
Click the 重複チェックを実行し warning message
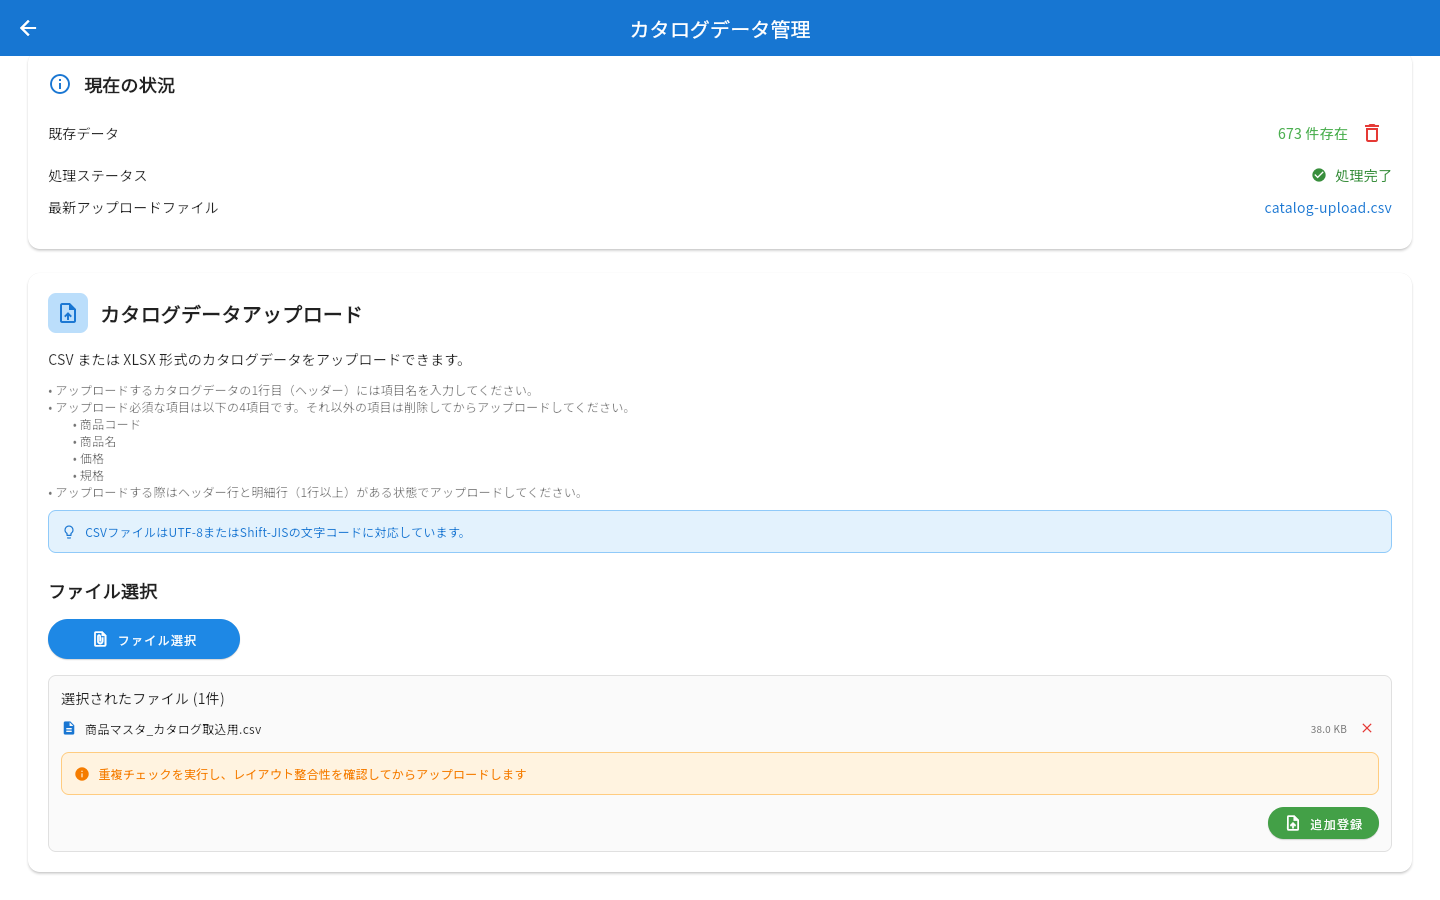[x=312, y=774]
